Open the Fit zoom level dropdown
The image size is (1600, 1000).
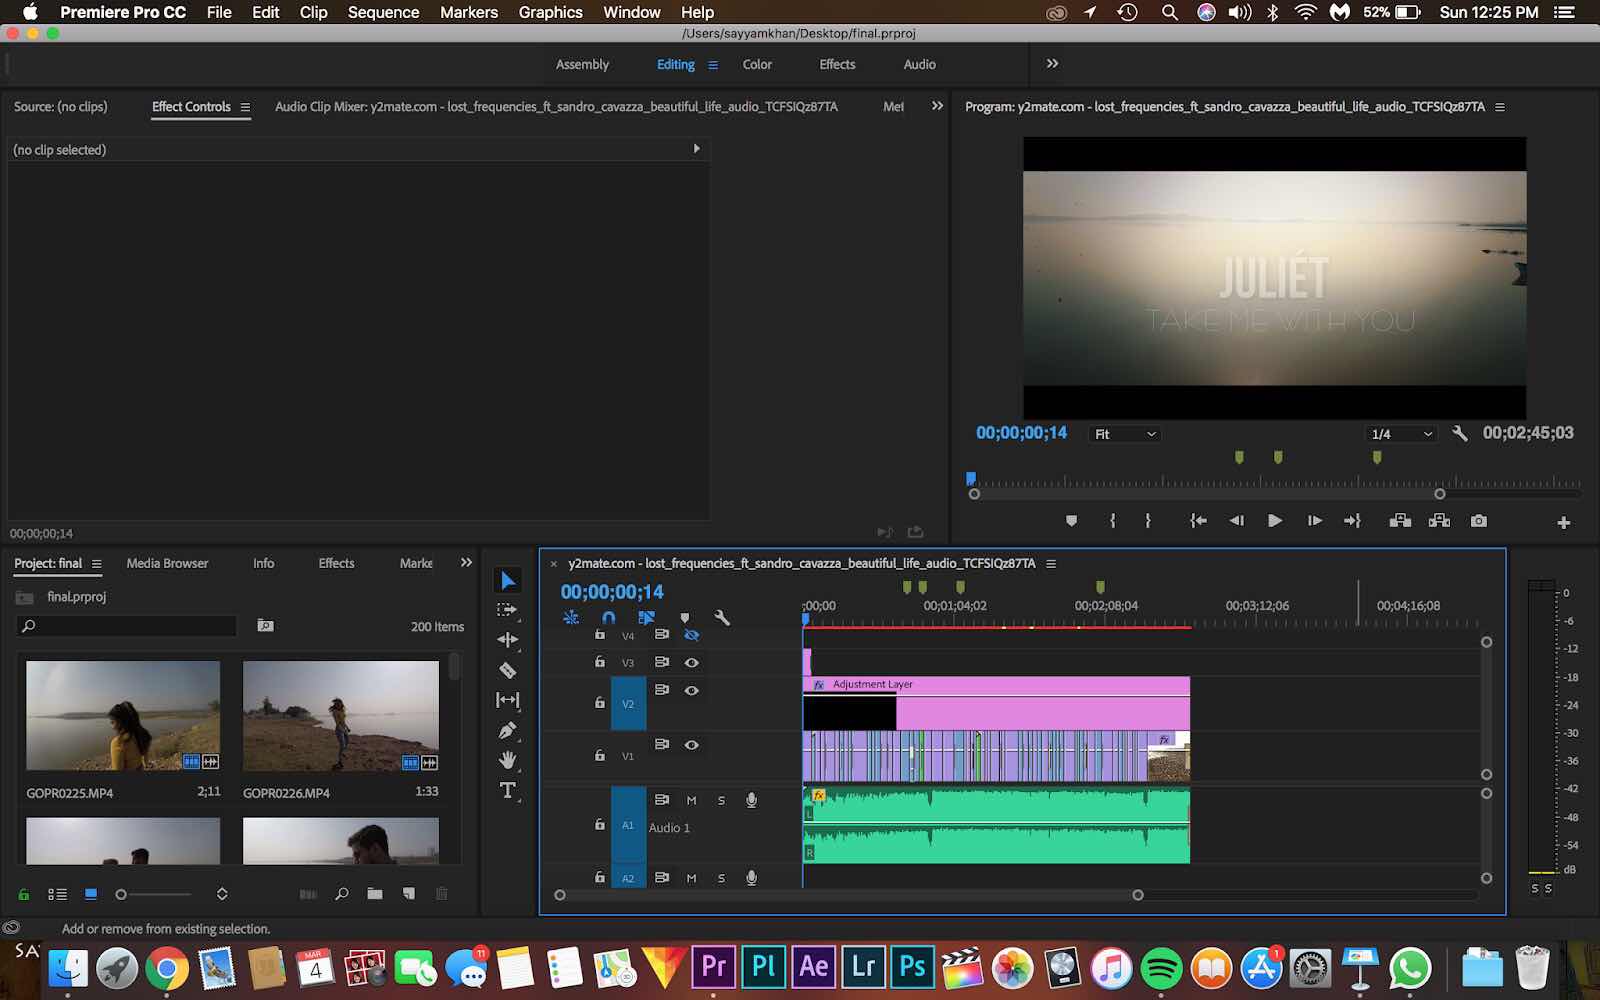(1124, 434)
